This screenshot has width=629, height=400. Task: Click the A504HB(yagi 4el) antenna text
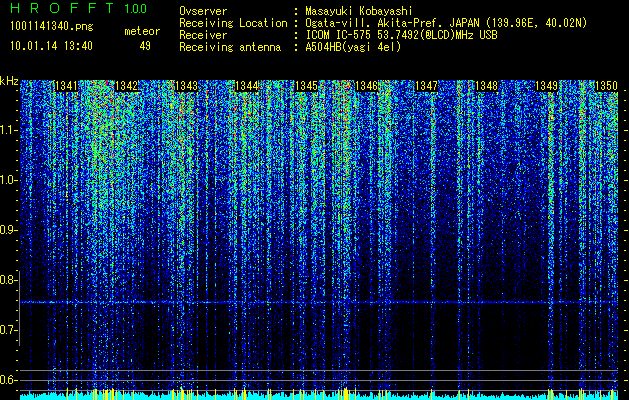[353, 47]
